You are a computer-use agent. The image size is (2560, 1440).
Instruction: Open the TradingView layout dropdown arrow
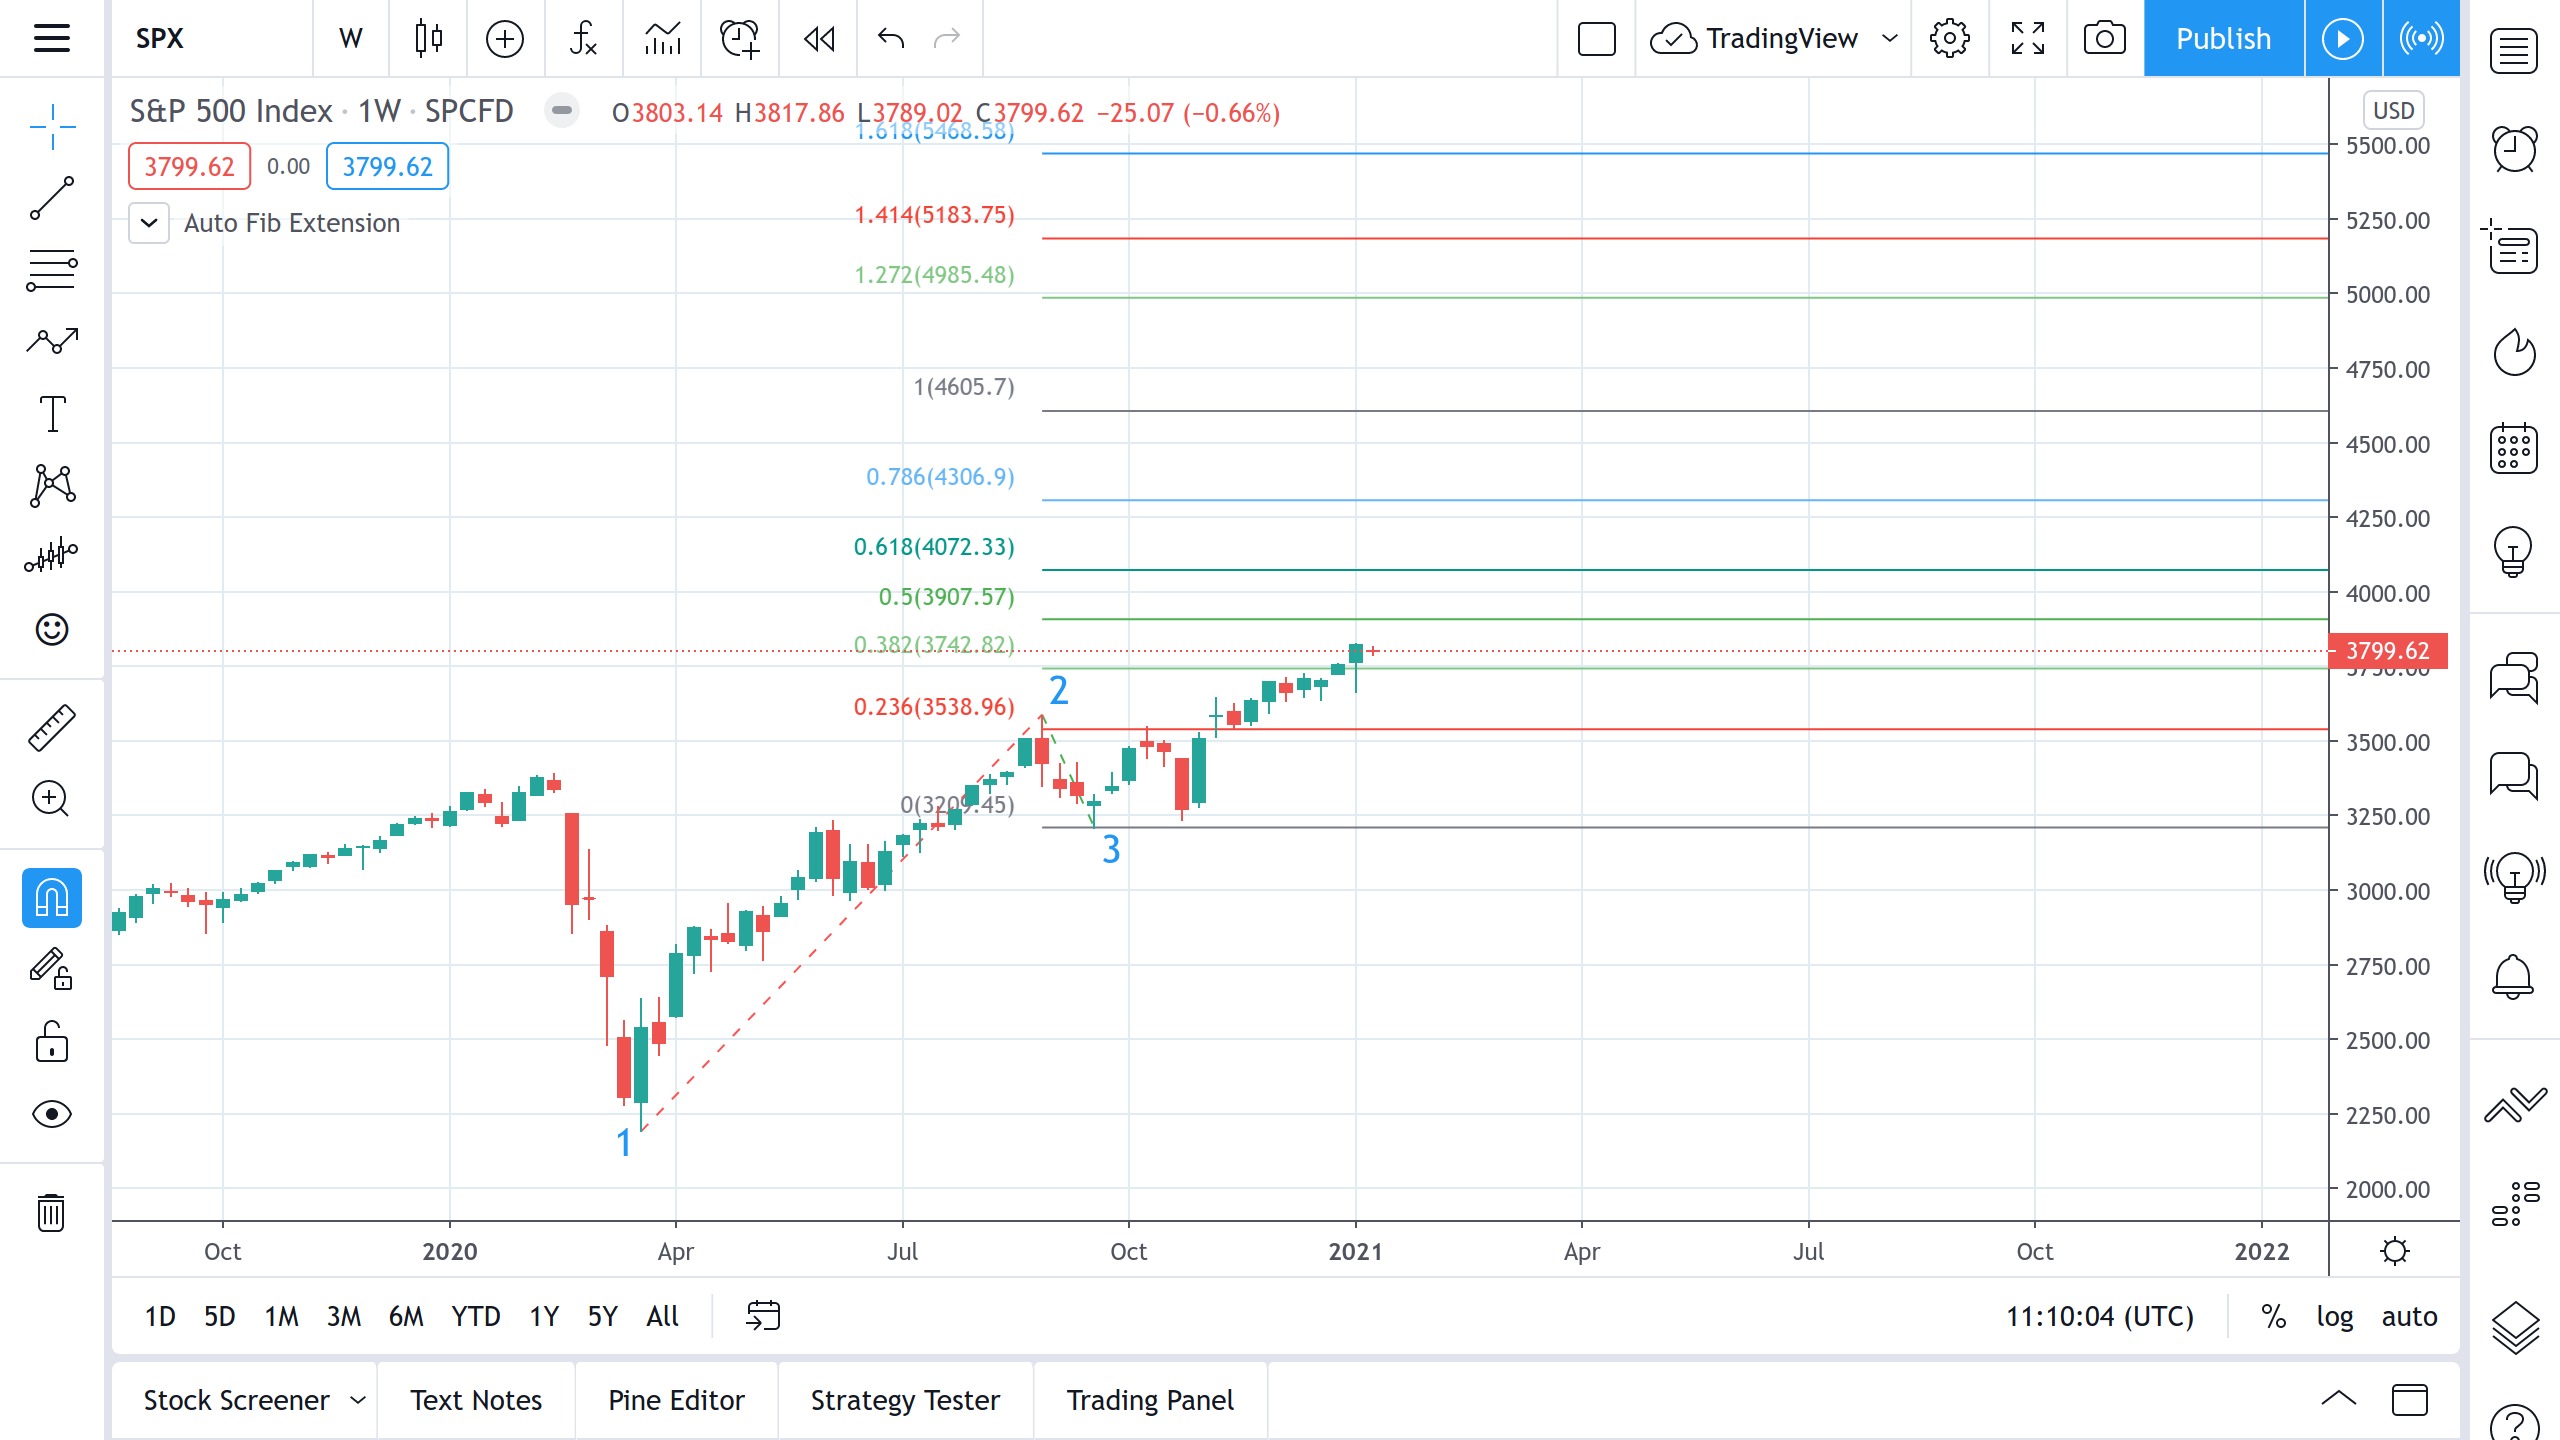click(1889, 39)
